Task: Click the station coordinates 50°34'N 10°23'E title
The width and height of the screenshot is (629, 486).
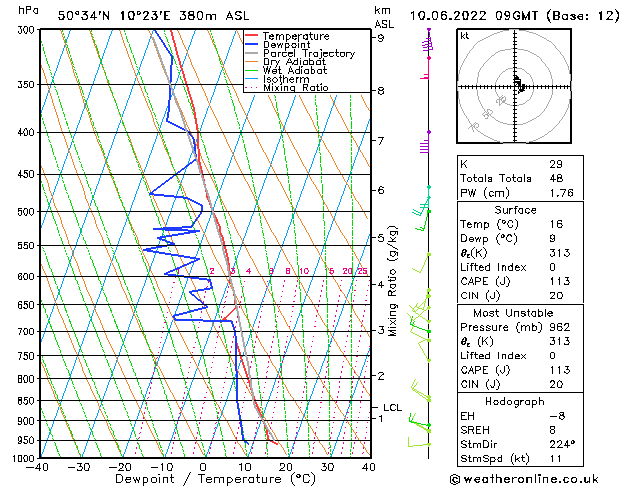Action: pyautogui.click(x=154, y=16)
